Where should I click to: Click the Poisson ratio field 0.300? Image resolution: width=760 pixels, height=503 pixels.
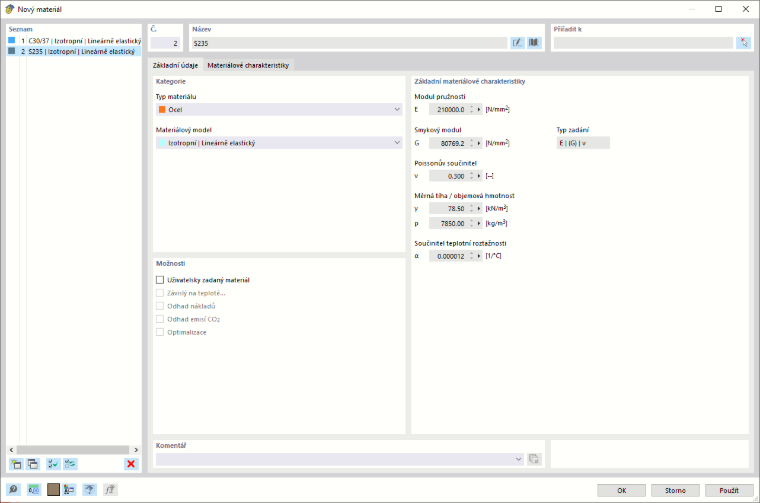tap(448, 176)
